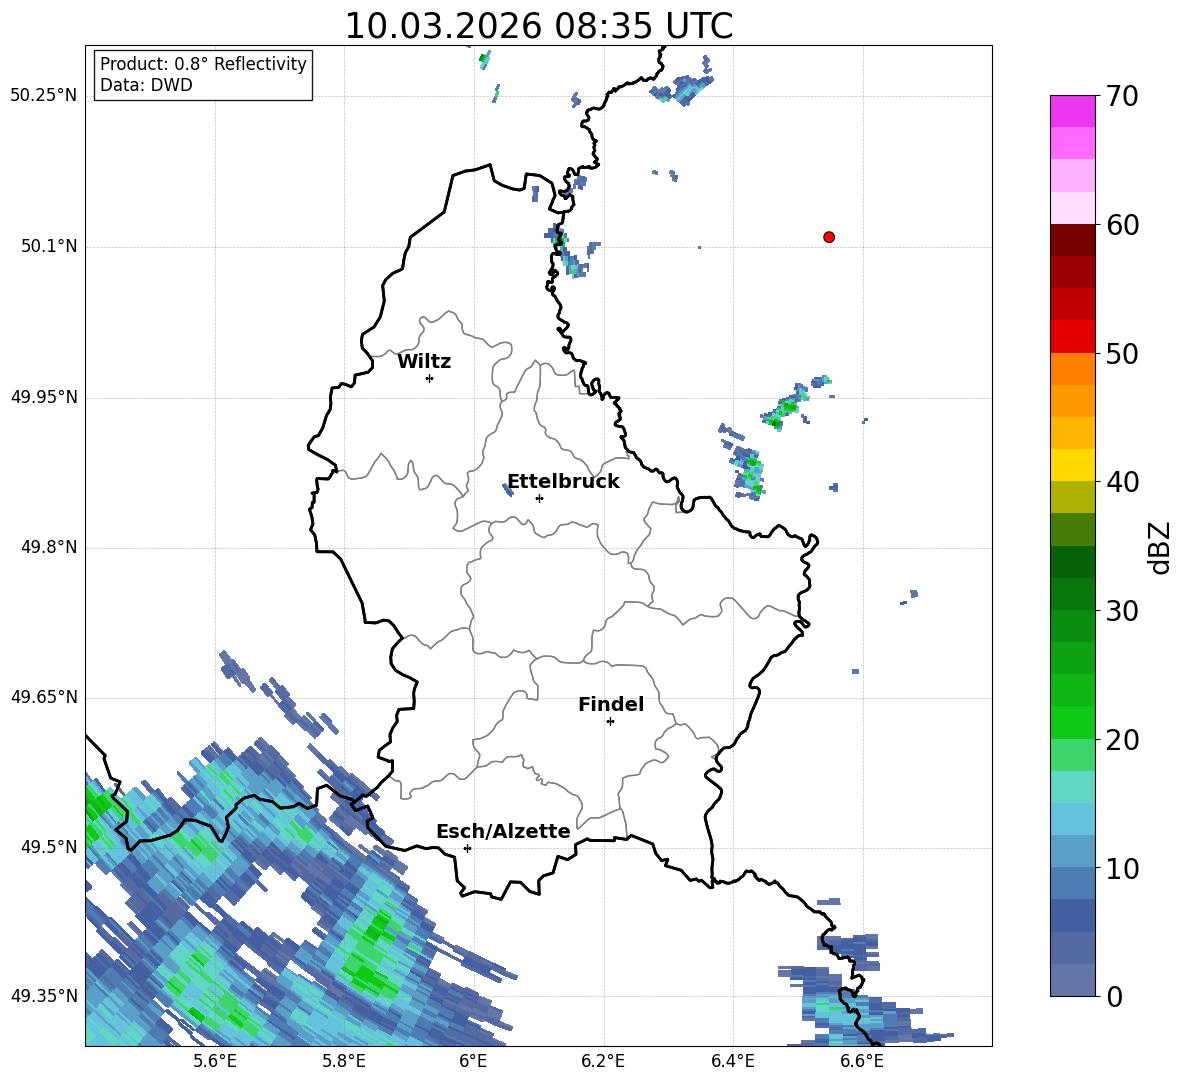Click the Findel station cross marker
The width and height of the screenshot is (1184, 1081).
[x=610, y=722]
